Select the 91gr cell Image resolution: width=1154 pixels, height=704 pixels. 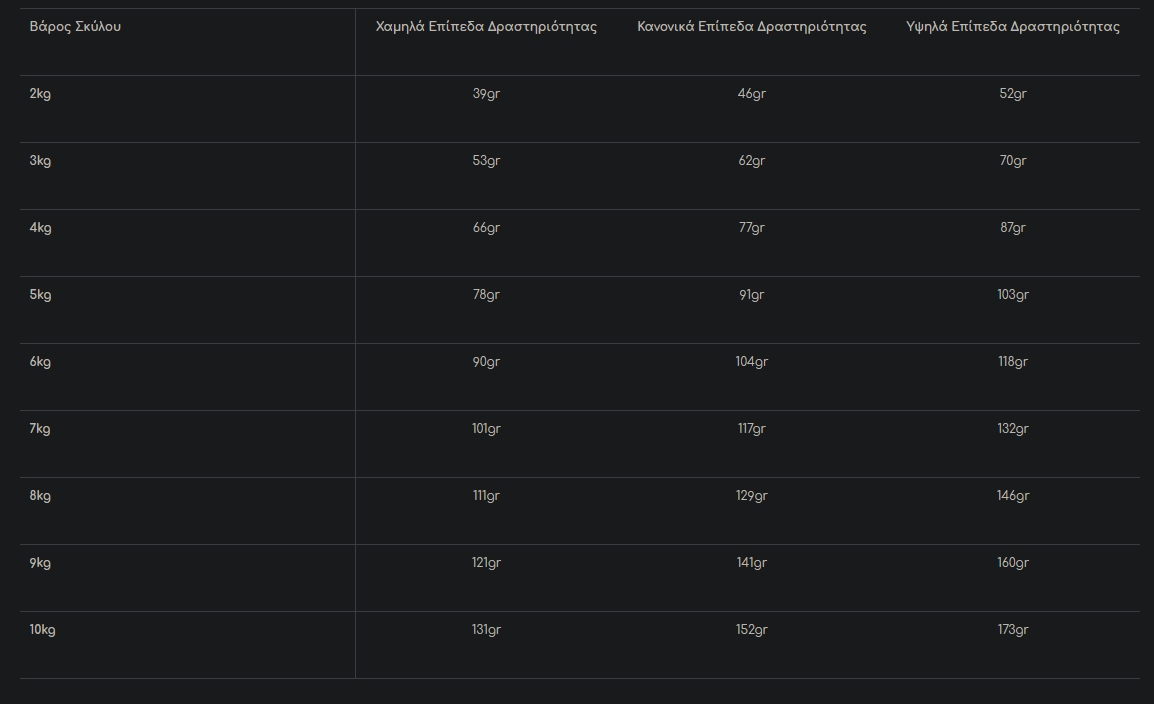(x=751, y=294)
